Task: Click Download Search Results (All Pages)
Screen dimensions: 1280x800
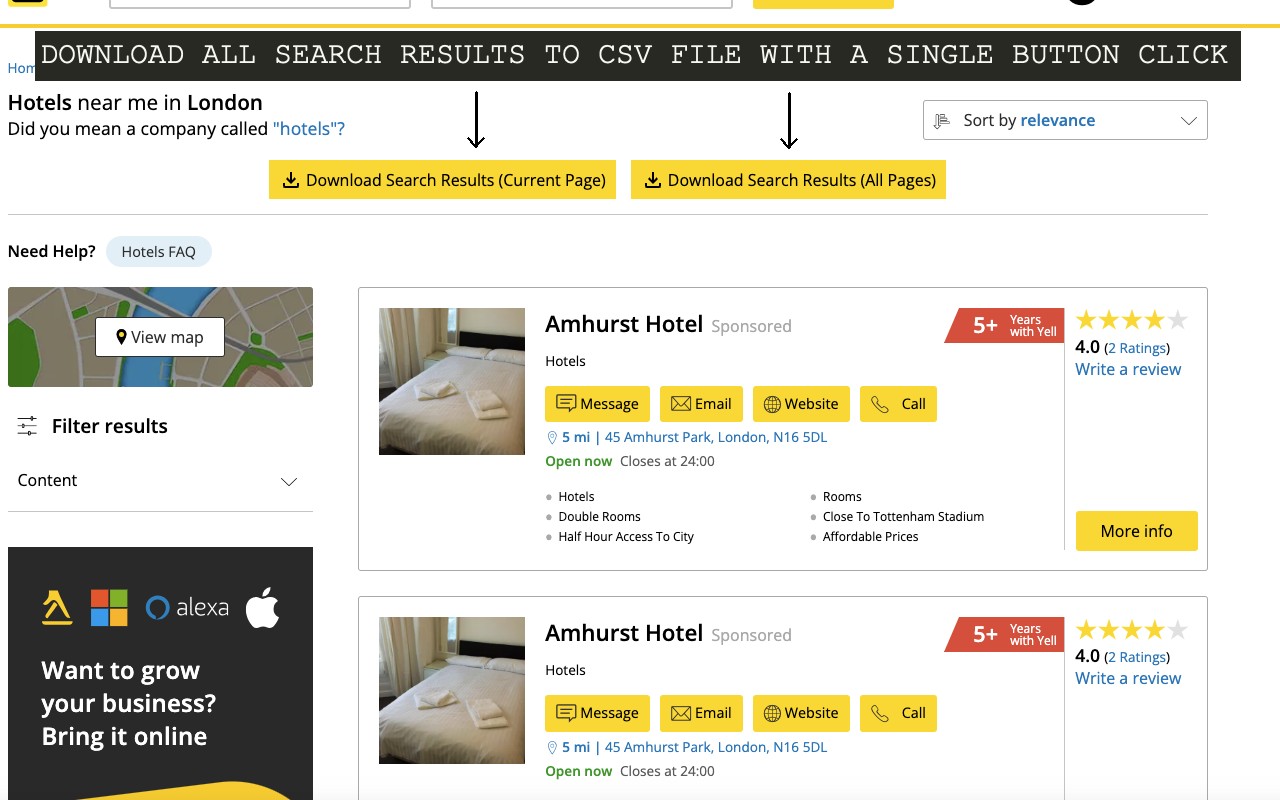Action: pos(788,180)
